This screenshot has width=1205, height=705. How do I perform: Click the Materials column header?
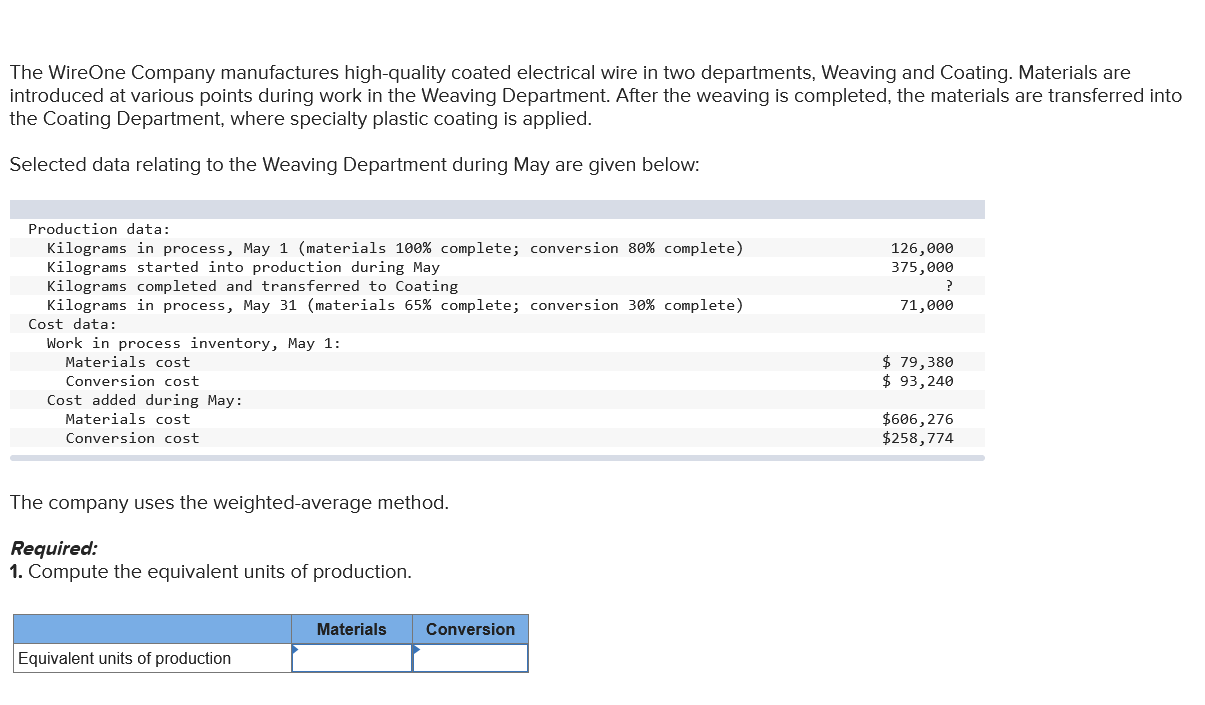pos(352,629)
